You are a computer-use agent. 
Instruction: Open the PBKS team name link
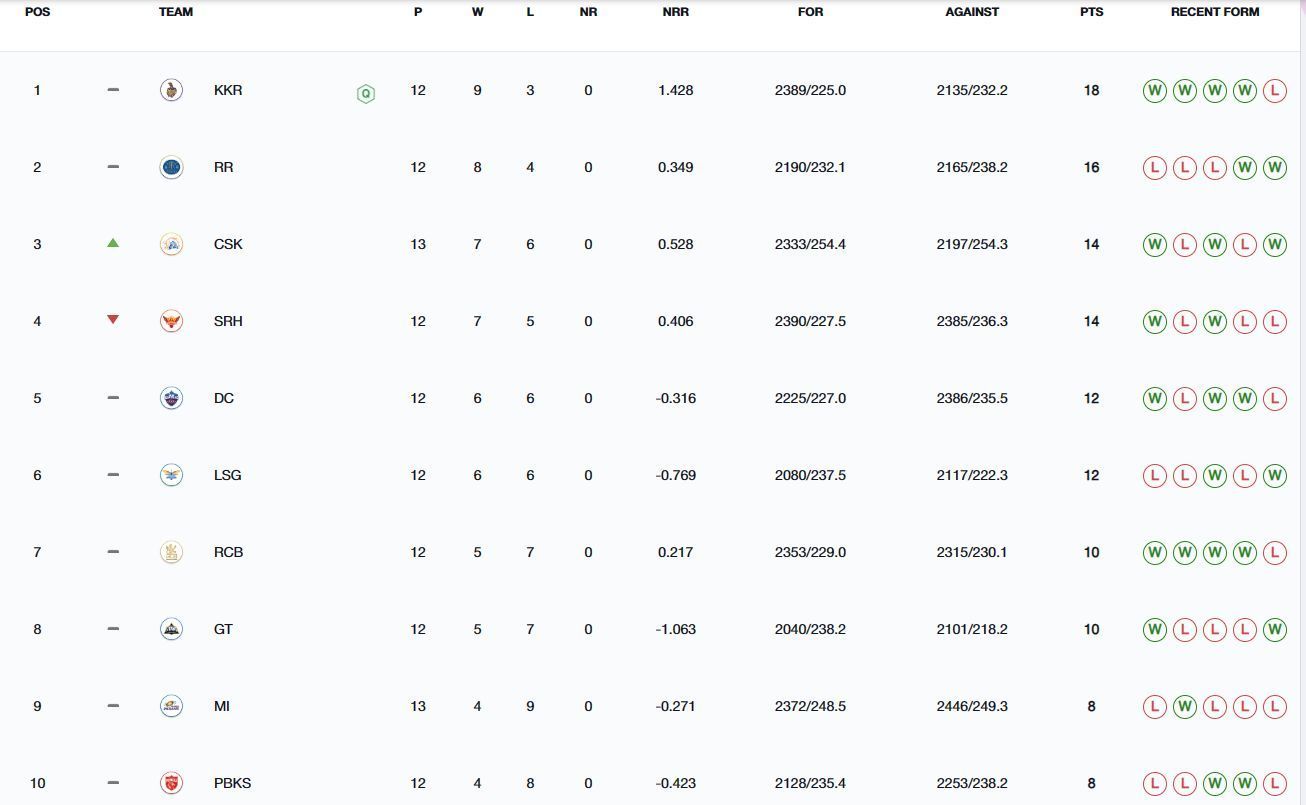click(x=232, y=783)
